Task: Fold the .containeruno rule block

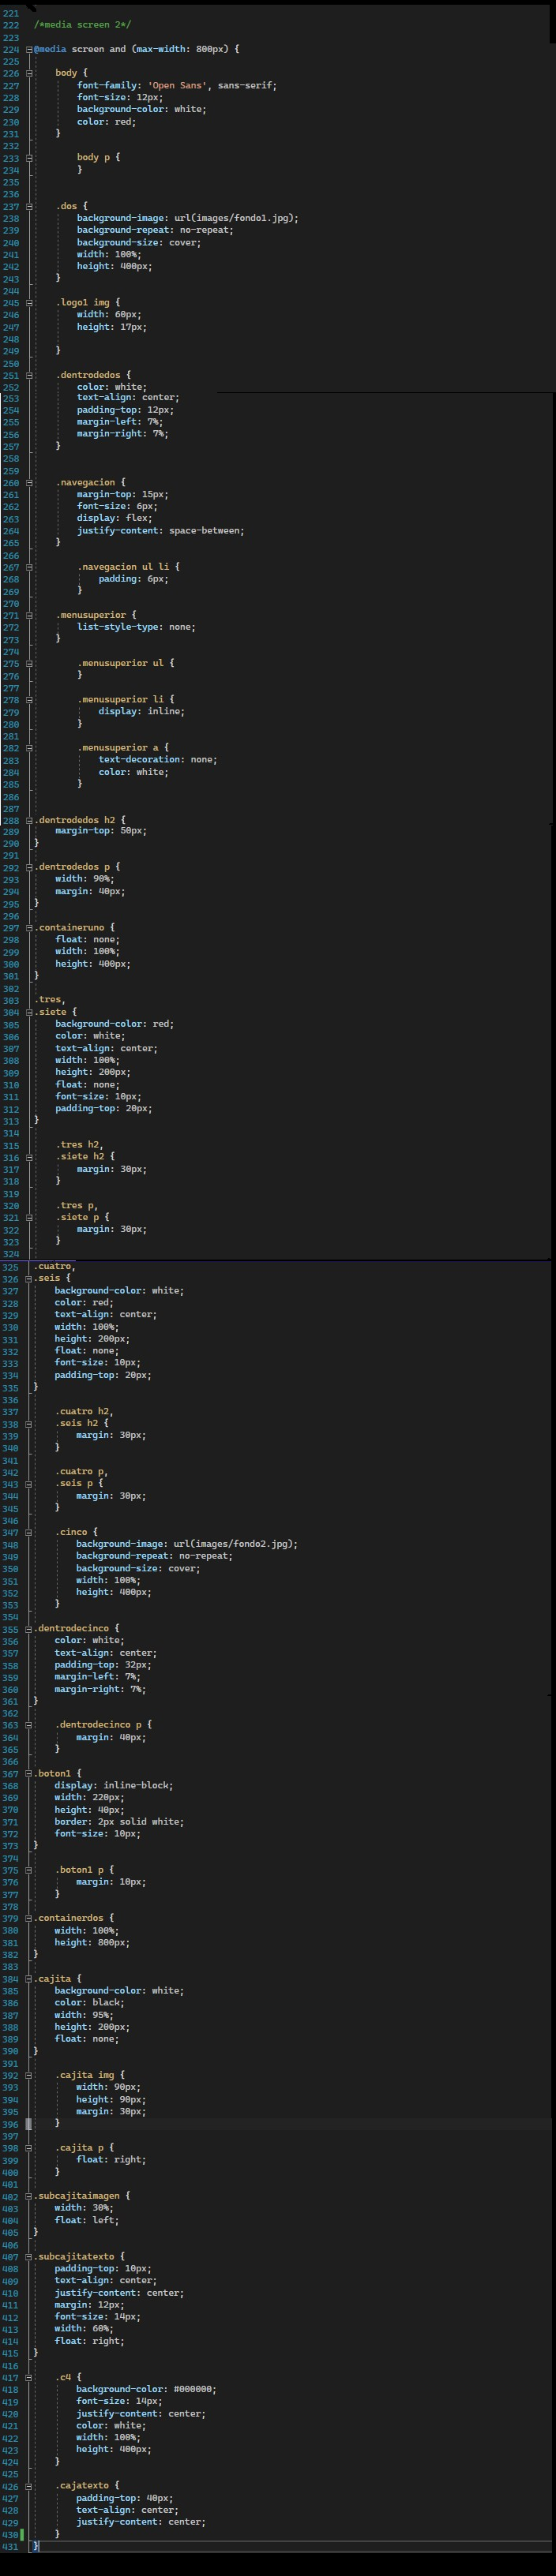Action: 29,927
